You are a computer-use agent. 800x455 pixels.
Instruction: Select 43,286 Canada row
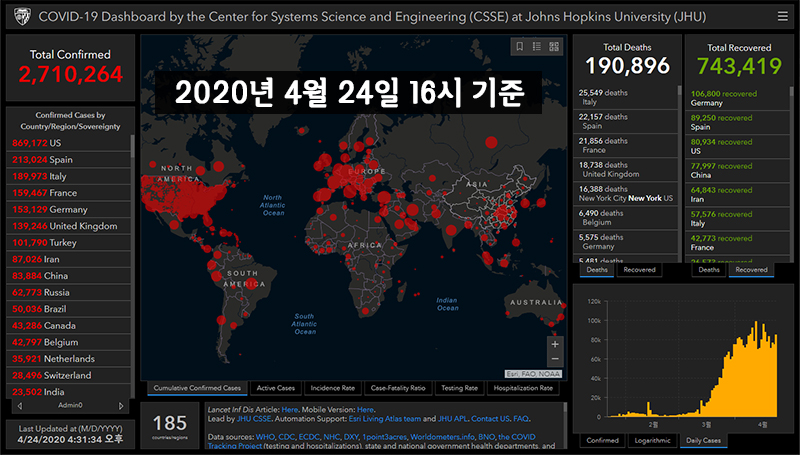tap(69, 325)
